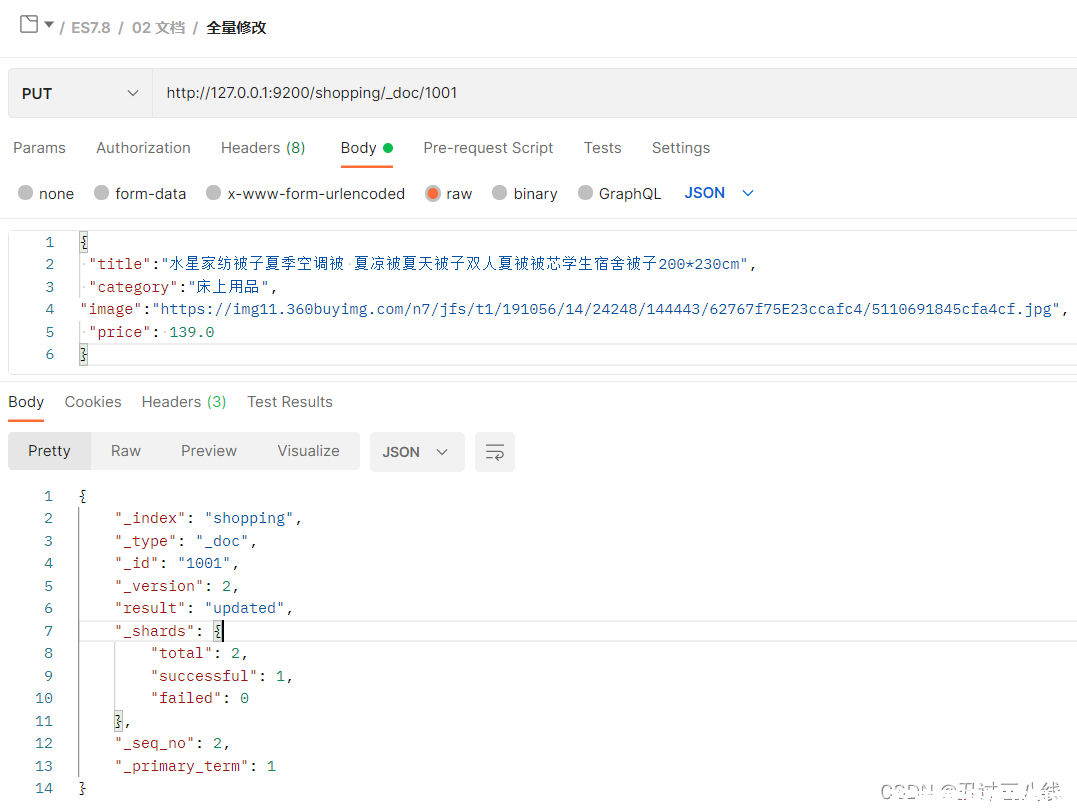Select the 全量修改 request name

tap(236, 27)
